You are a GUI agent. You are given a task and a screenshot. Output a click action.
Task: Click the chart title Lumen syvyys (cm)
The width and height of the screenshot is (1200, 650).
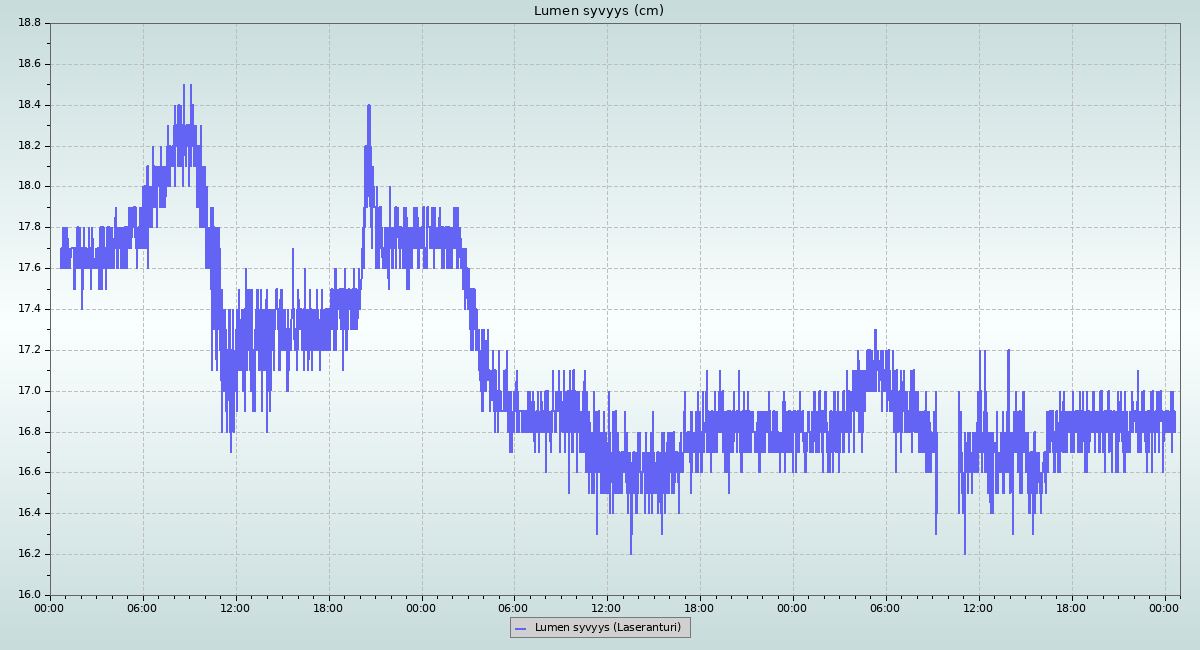[x=598, y=11]
